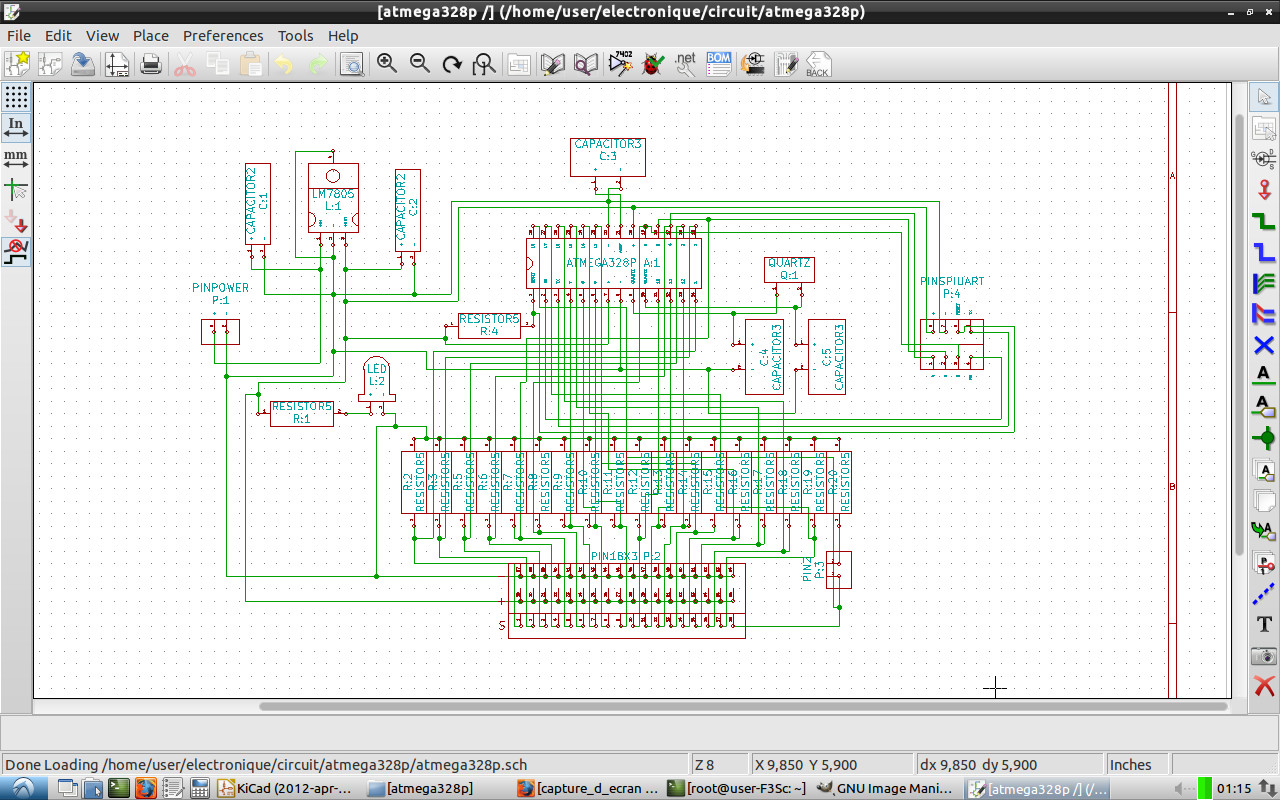
Task: Switch units to millimeters
Action: 16,158
